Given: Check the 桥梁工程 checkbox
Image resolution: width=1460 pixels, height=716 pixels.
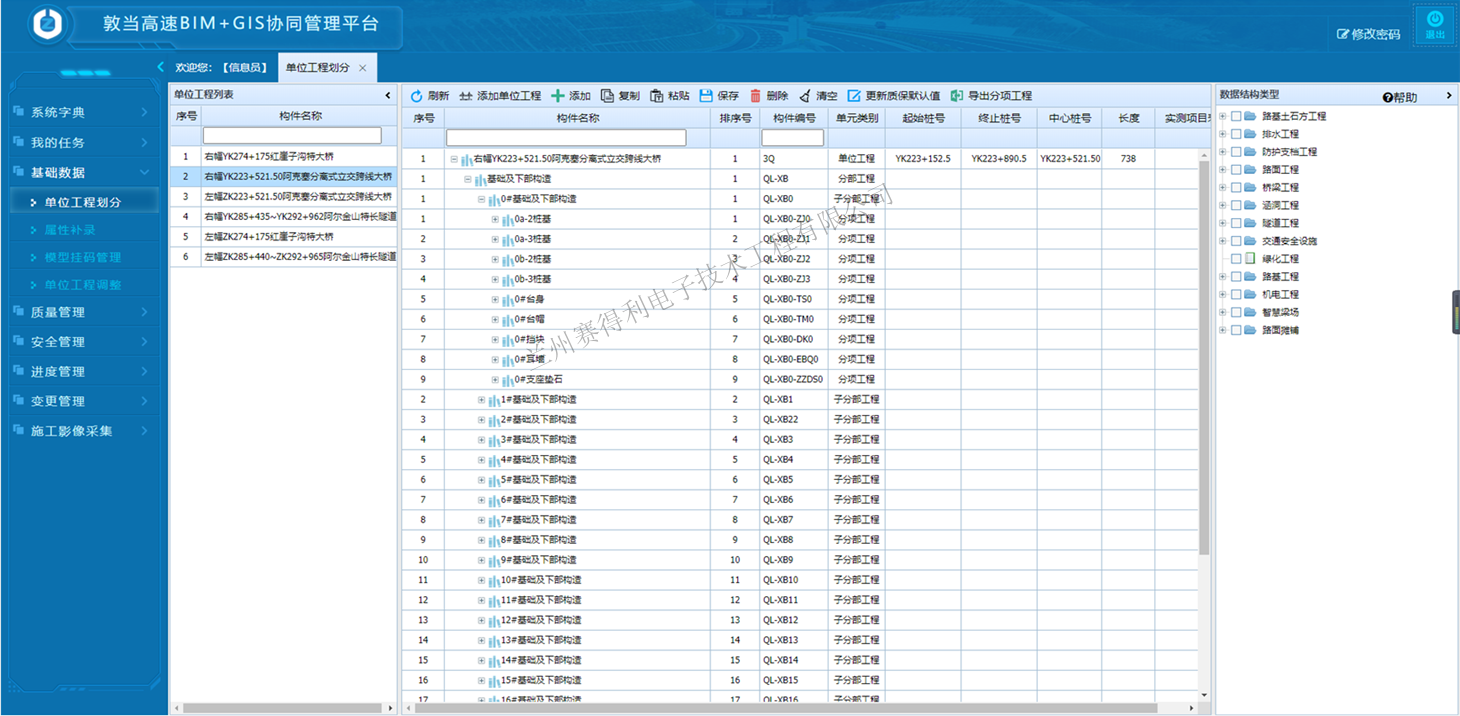Looking at the screenshot, I should [1236, 188].
